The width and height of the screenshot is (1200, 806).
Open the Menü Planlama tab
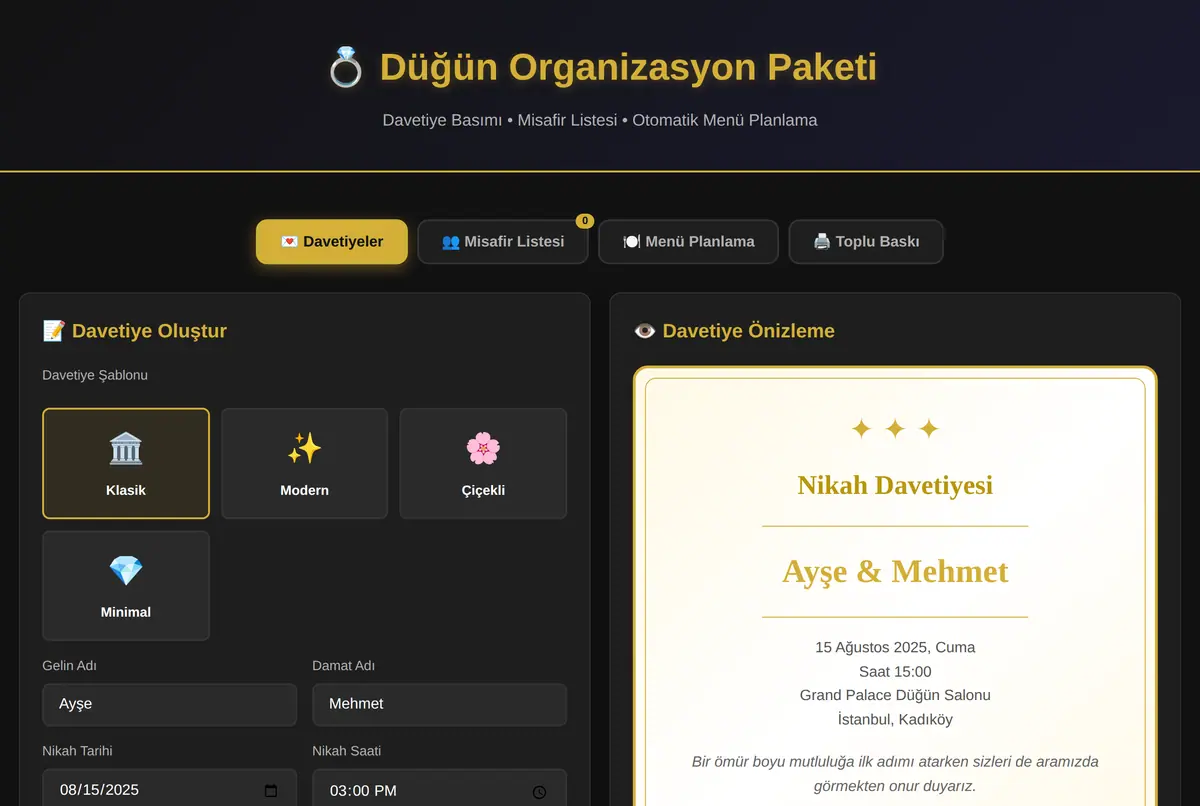coord(688,242)
